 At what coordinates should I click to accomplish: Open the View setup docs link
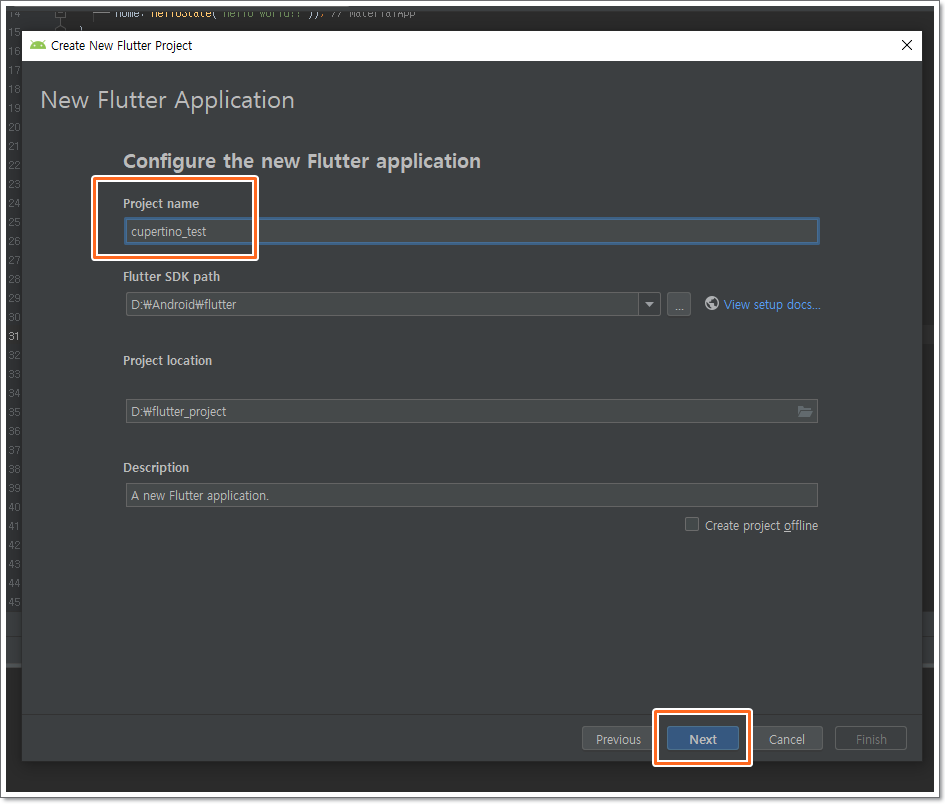[772, 305]
